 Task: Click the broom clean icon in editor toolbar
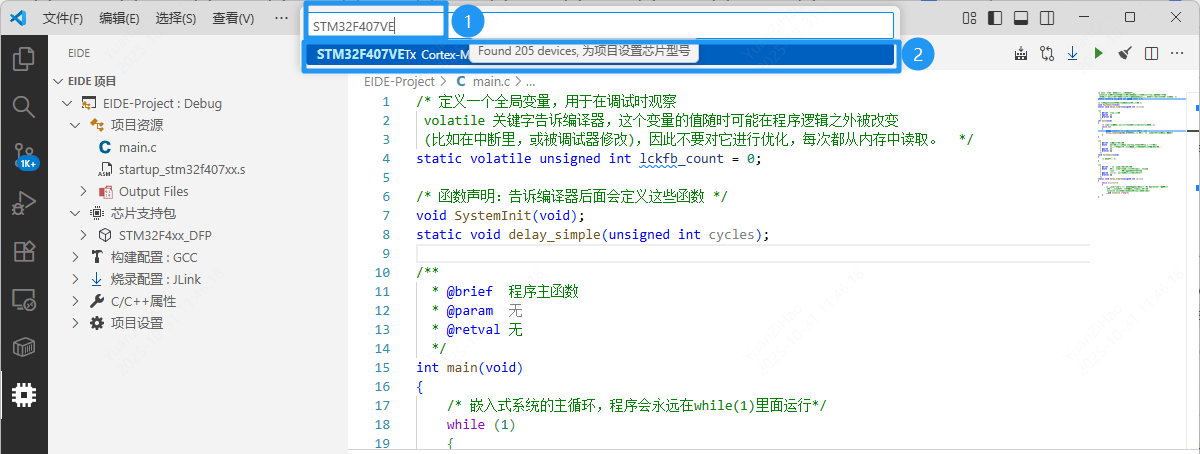tap(1125, 53)
